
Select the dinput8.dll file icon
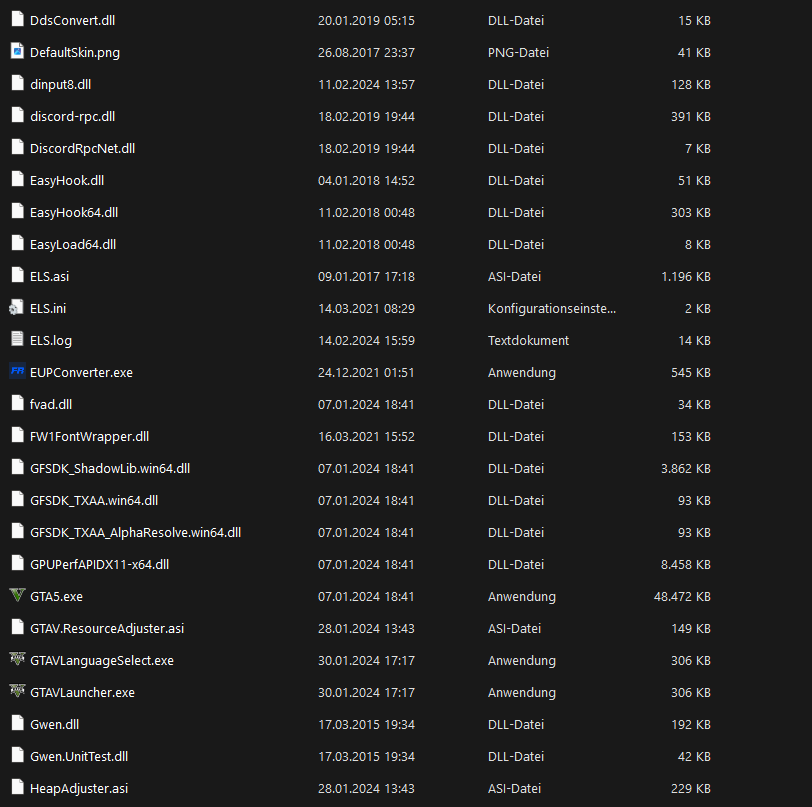point(17,84)
